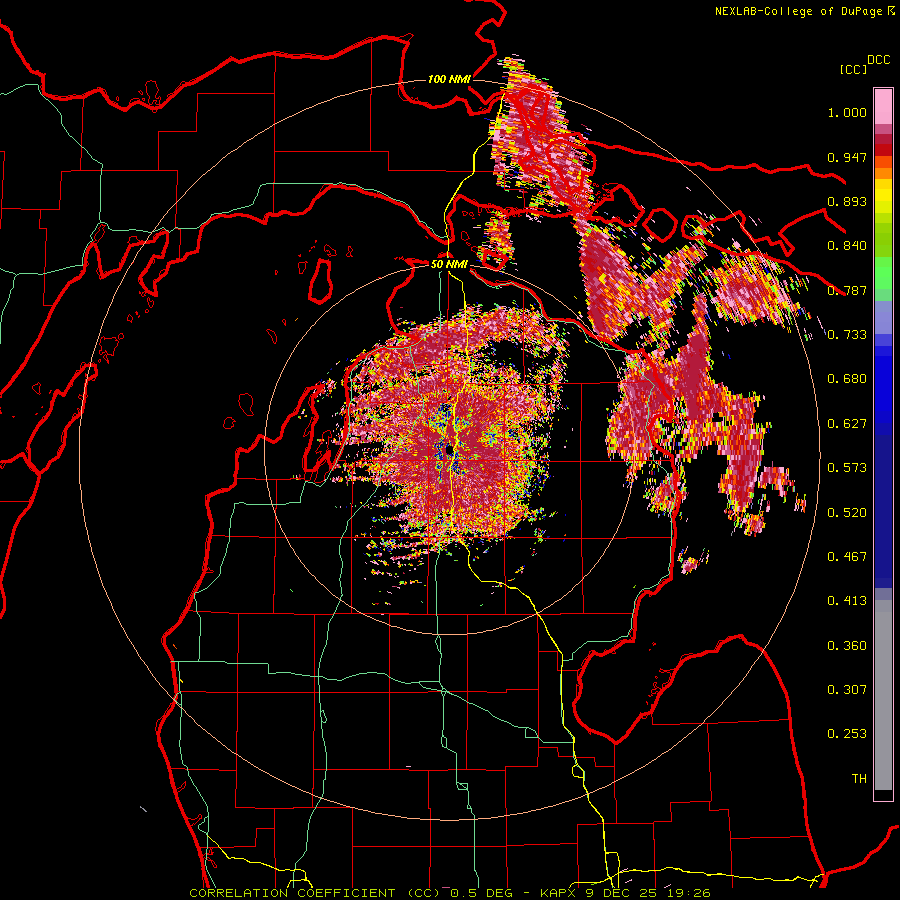
Task: Click the 0.787 scale value
Action: click(847, 290)
